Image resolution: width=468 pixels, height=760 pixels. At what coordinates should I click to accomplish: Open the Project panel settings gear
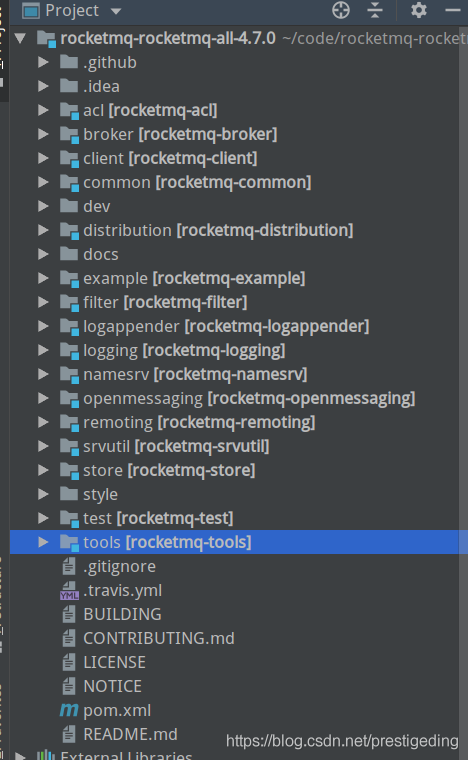click(x=419, y=10)
